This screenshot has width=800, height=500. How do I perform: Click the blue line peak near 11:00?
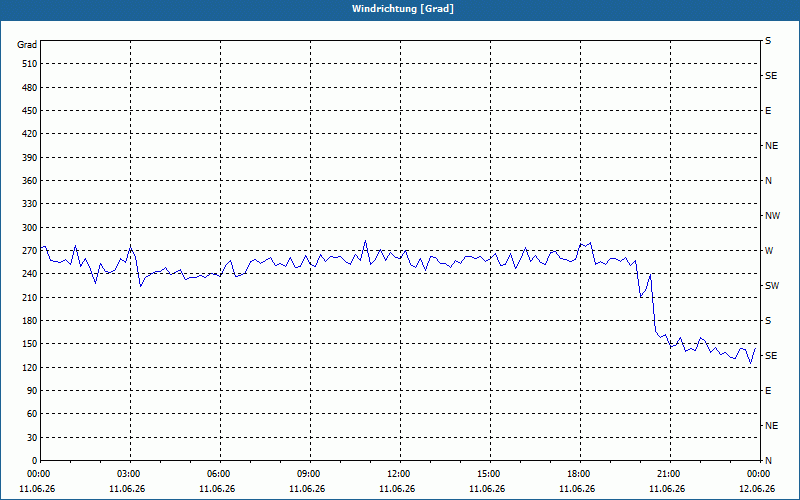point(365,241)
